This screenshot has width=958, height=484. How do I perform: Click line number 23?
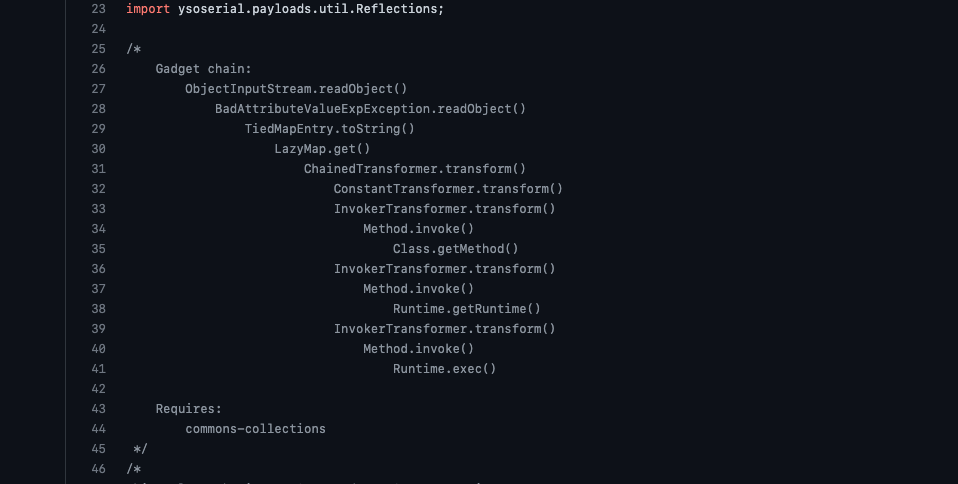98,9
